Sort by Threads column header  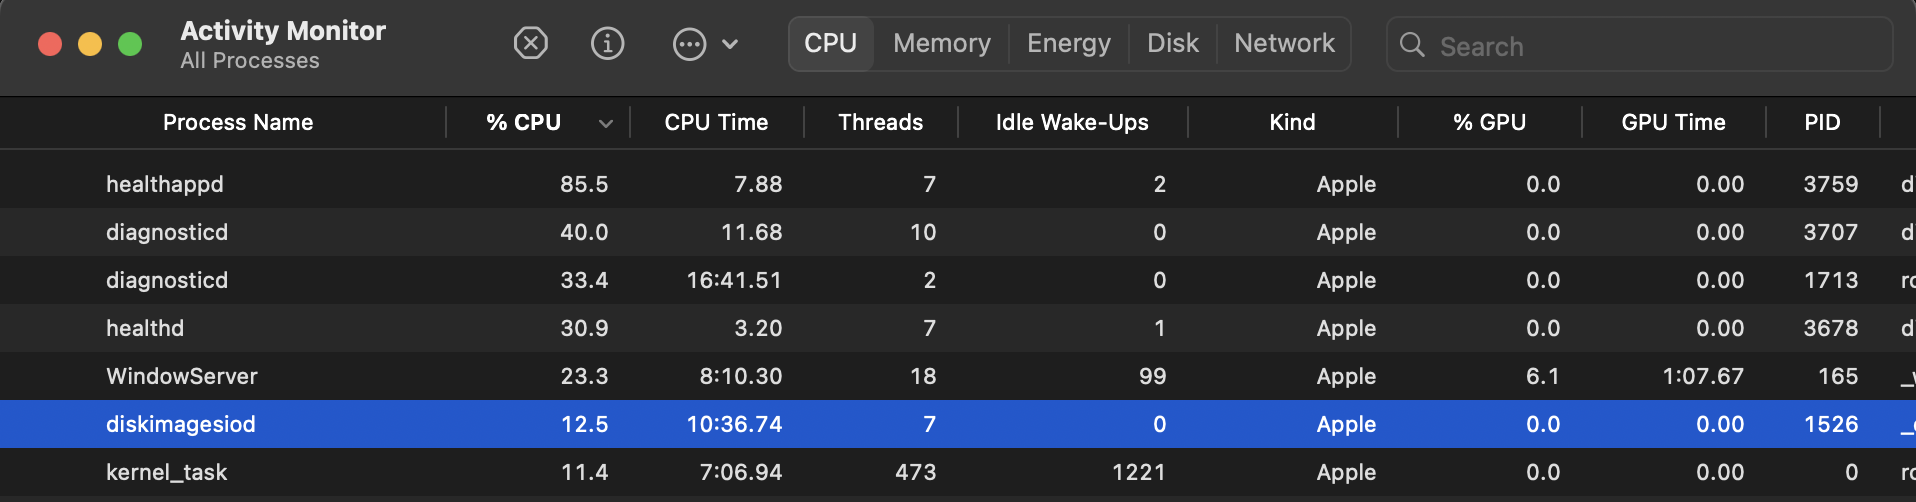tap(880, 123)
